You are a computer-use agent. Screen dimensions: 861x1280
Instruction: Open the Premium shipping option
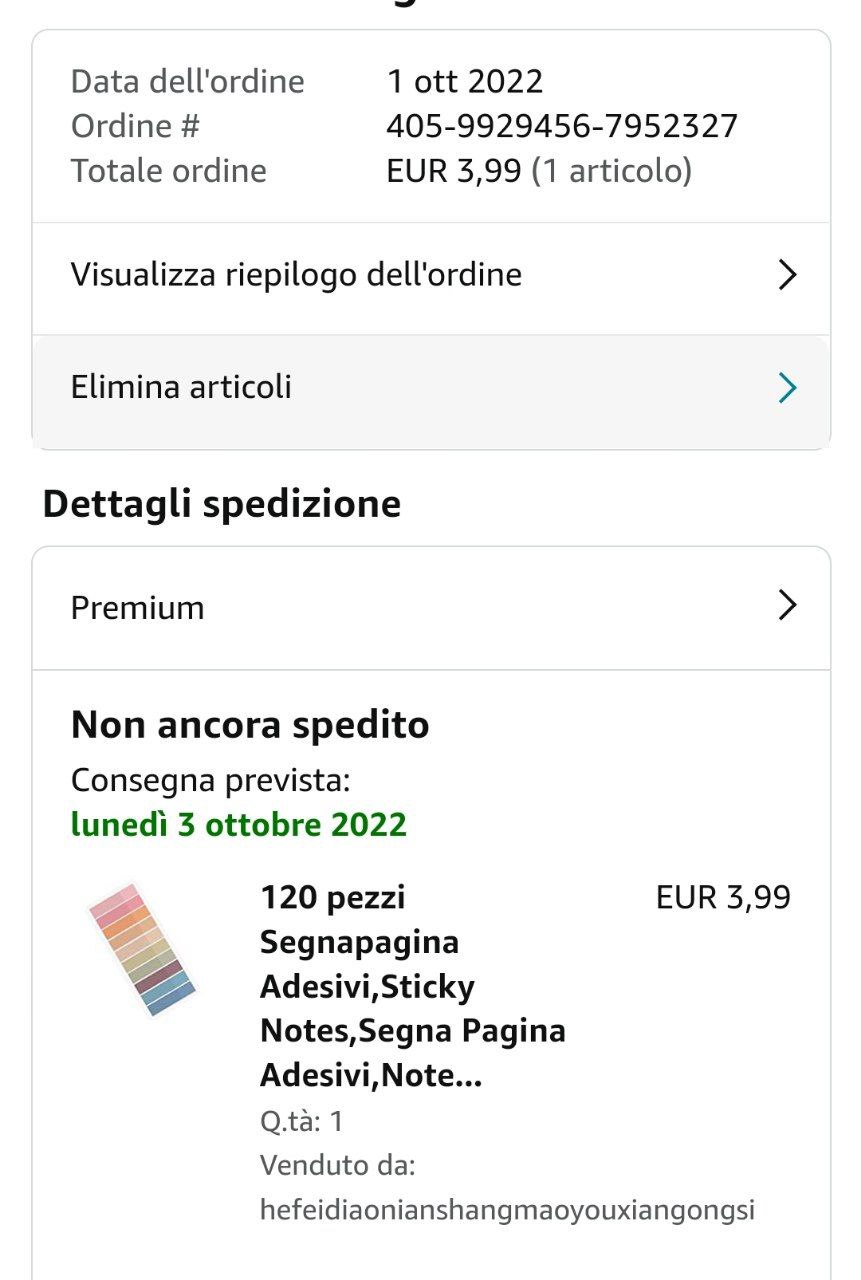137,608
